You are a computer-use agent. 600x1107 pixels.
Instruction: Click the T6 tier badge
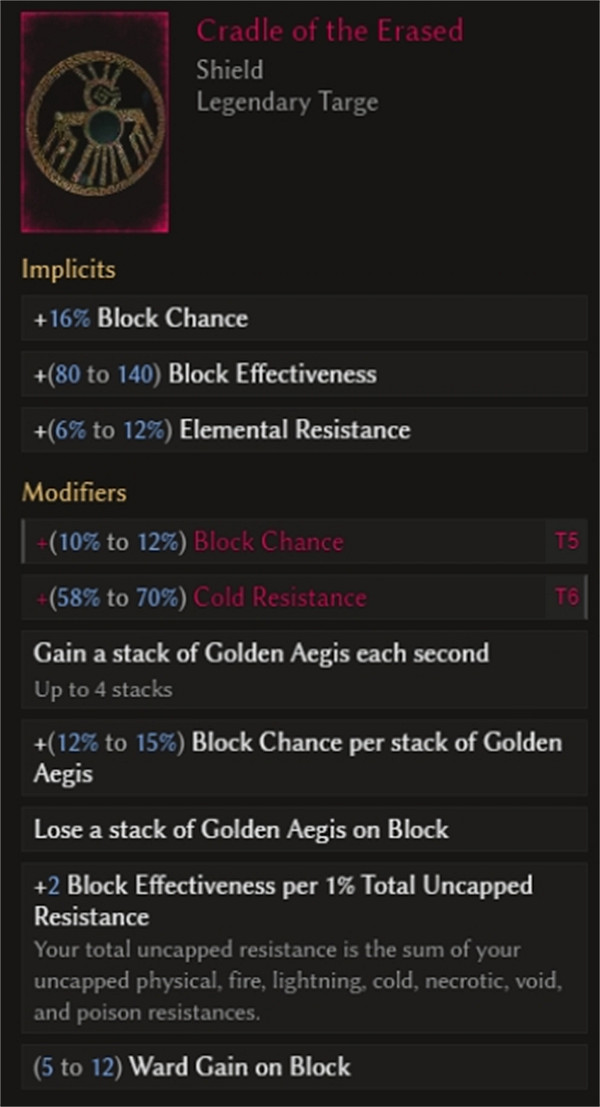point(566,598)
